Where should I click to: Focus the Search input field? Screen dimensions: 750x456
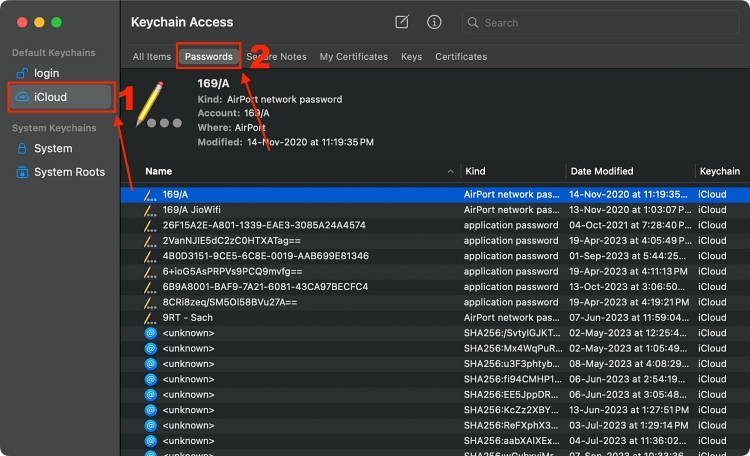(x=601, y=22)
